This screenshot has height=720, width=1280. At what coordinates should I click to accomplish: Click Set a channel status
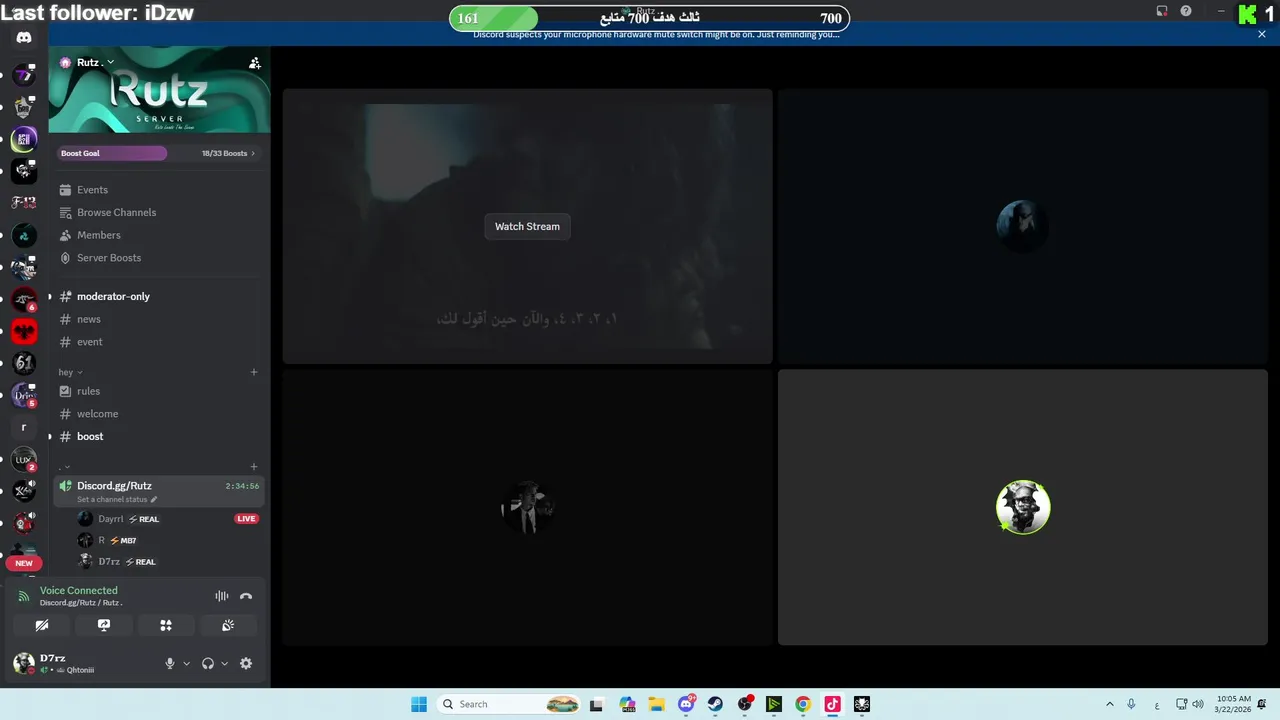[117, 499]
